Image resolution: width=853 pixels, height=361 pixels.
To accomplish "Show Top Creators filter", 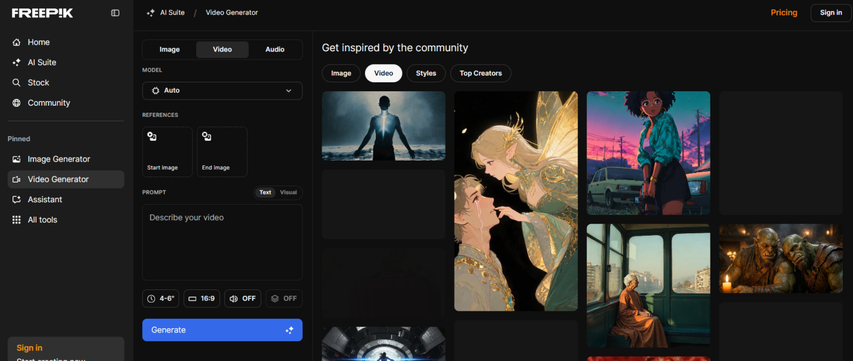I will [x=480, y=73].
